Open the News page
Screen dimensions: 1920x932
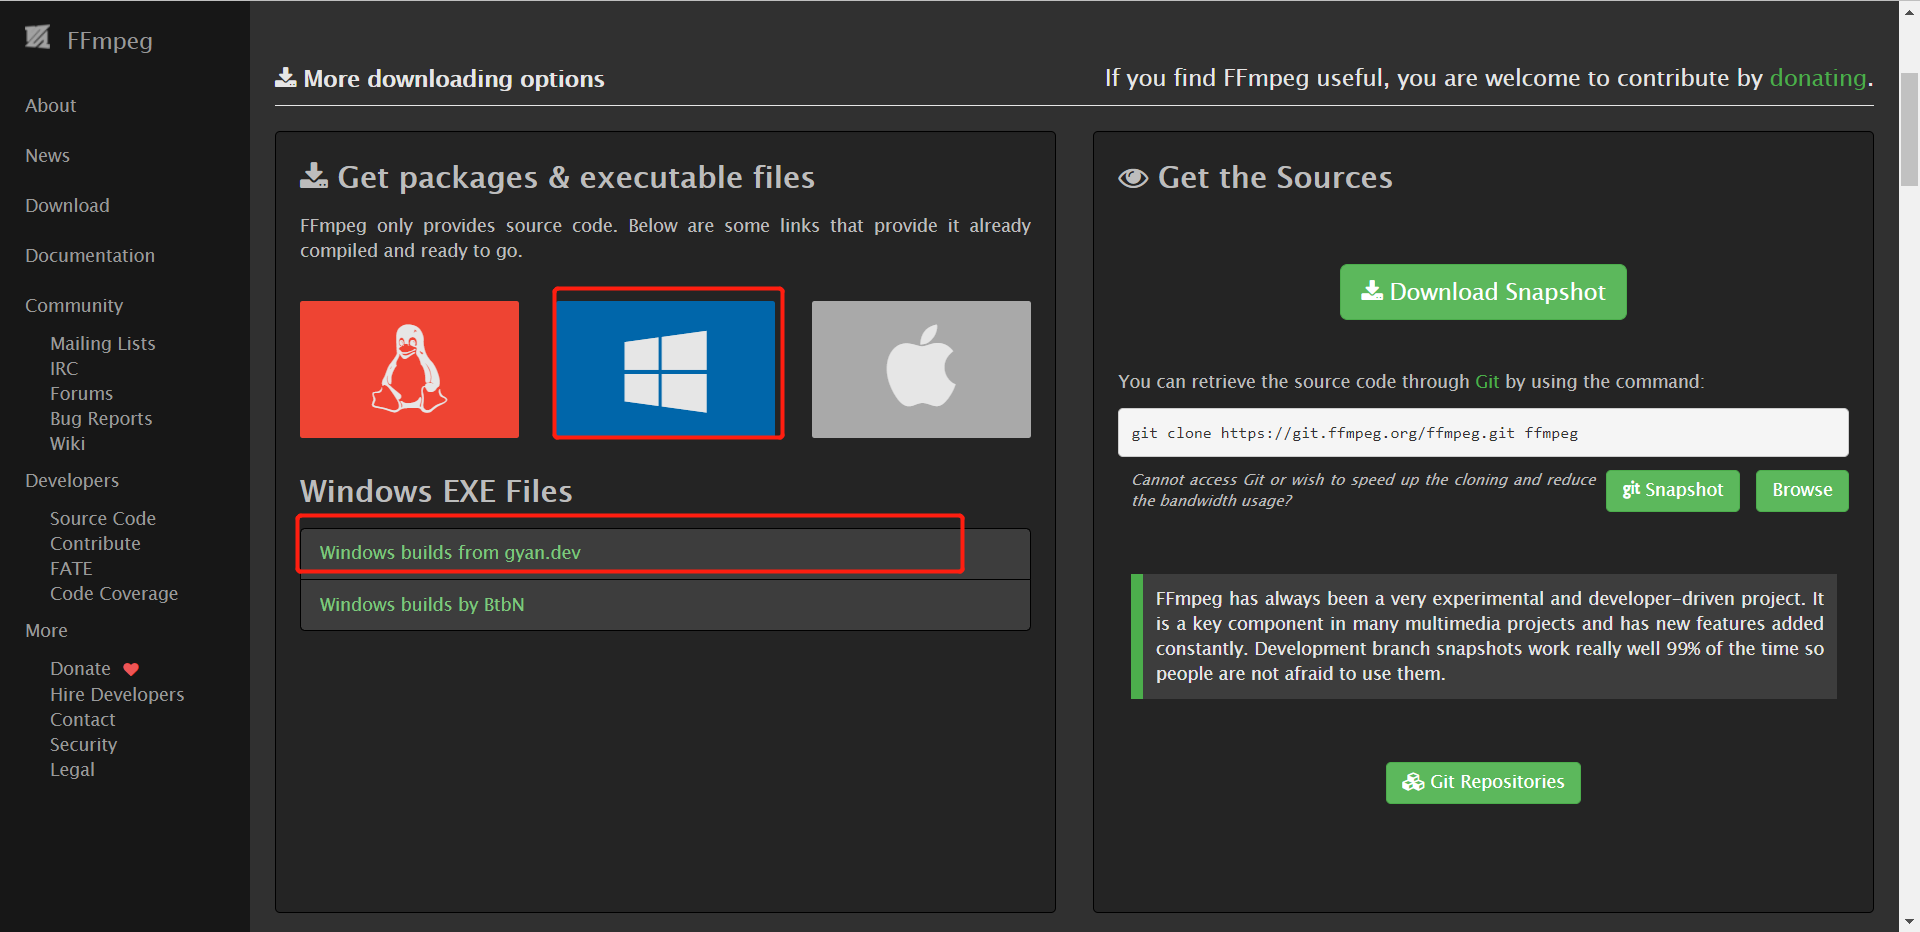[x=47, y=156]
